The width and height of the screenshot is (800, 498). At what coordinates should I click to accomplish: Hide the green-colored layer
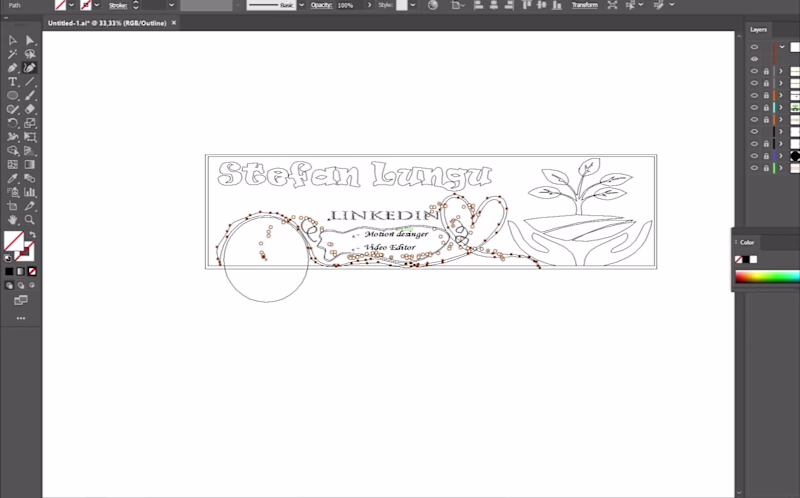pos(755,168)
